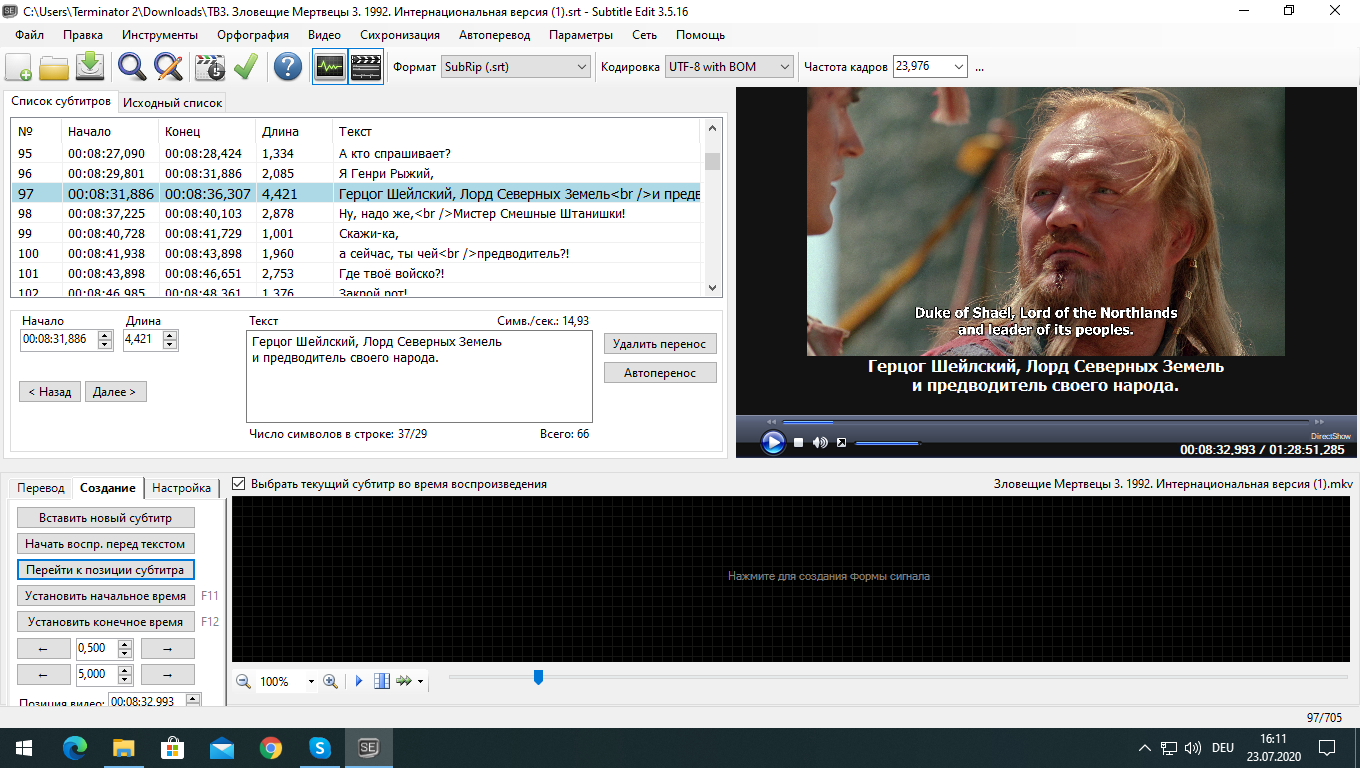Image resolution: width=1360 pixels, height=768 pixels.
Task: Increase the 5,000 seconds step spinner
Action: (x=125, y=670)
